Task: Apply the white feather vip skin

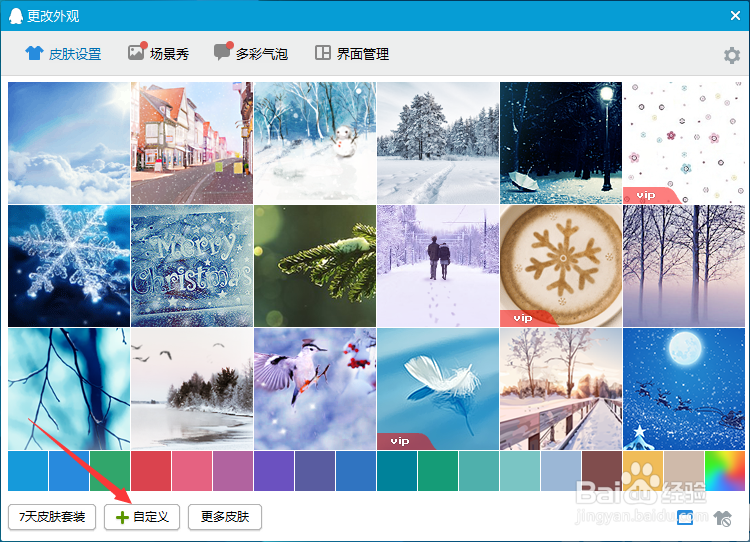Action: 438,389
